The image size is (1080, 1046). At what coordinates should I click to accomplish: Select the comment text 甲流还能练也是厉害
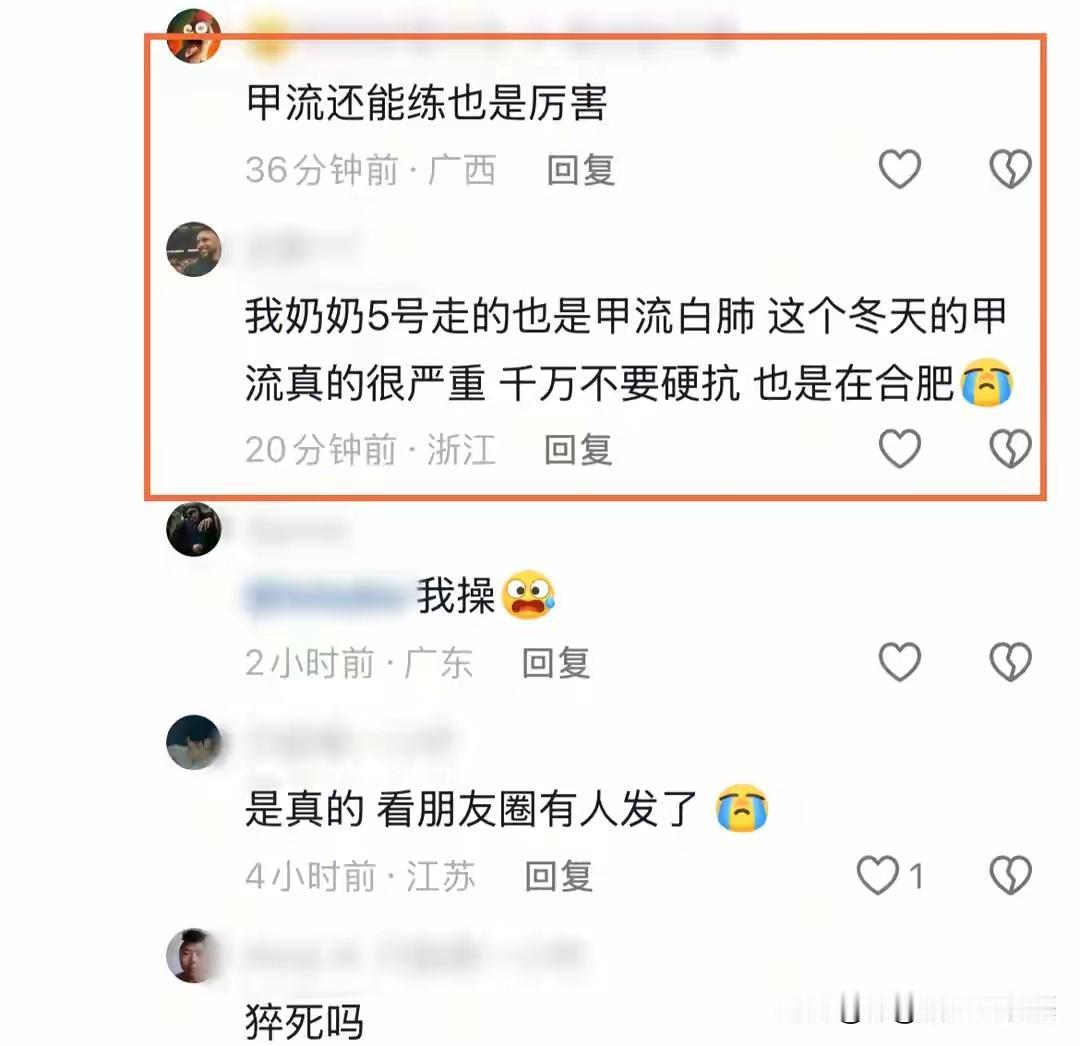click(x=426, y=103)
